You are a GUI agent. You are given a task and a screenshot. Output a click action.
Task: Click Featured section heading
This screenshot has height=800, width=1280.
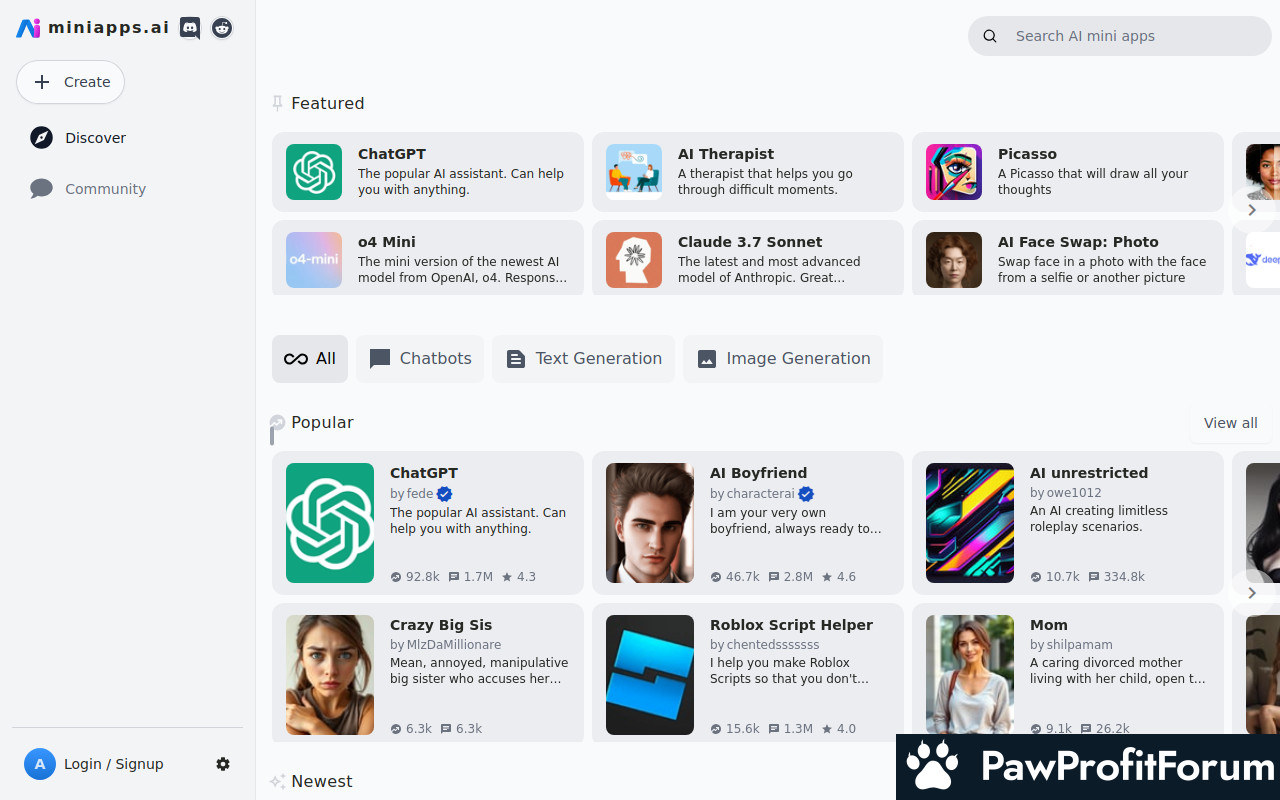[x=327, y=103]
